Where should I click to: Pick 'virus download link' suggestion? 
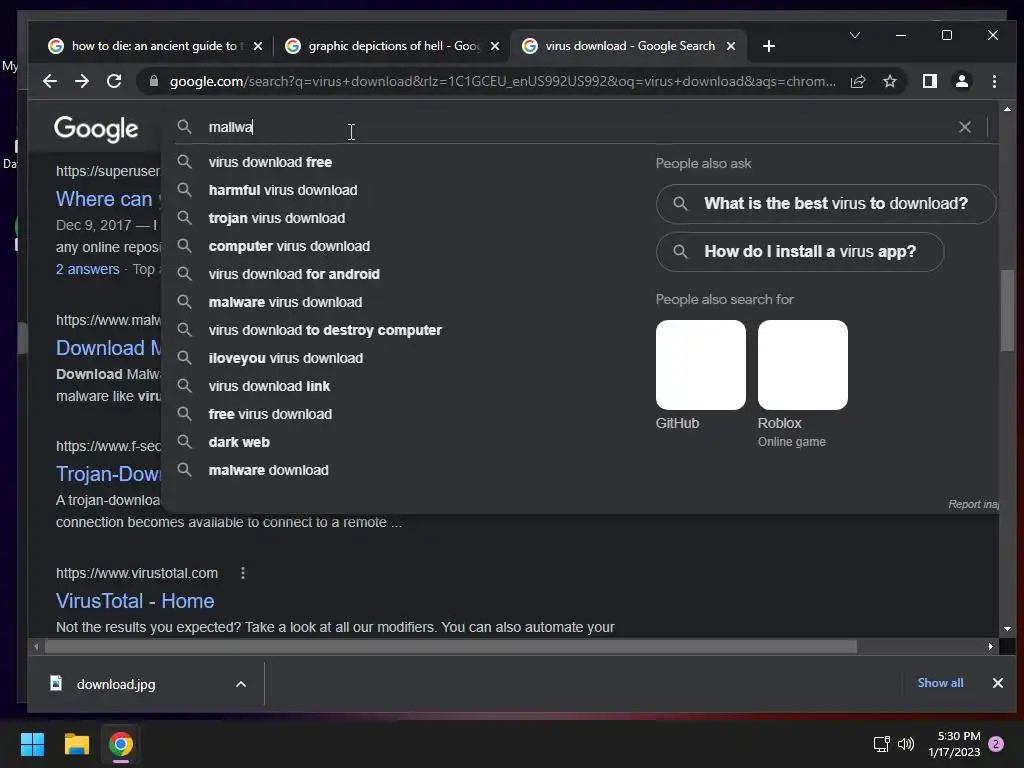click(269, 387)
